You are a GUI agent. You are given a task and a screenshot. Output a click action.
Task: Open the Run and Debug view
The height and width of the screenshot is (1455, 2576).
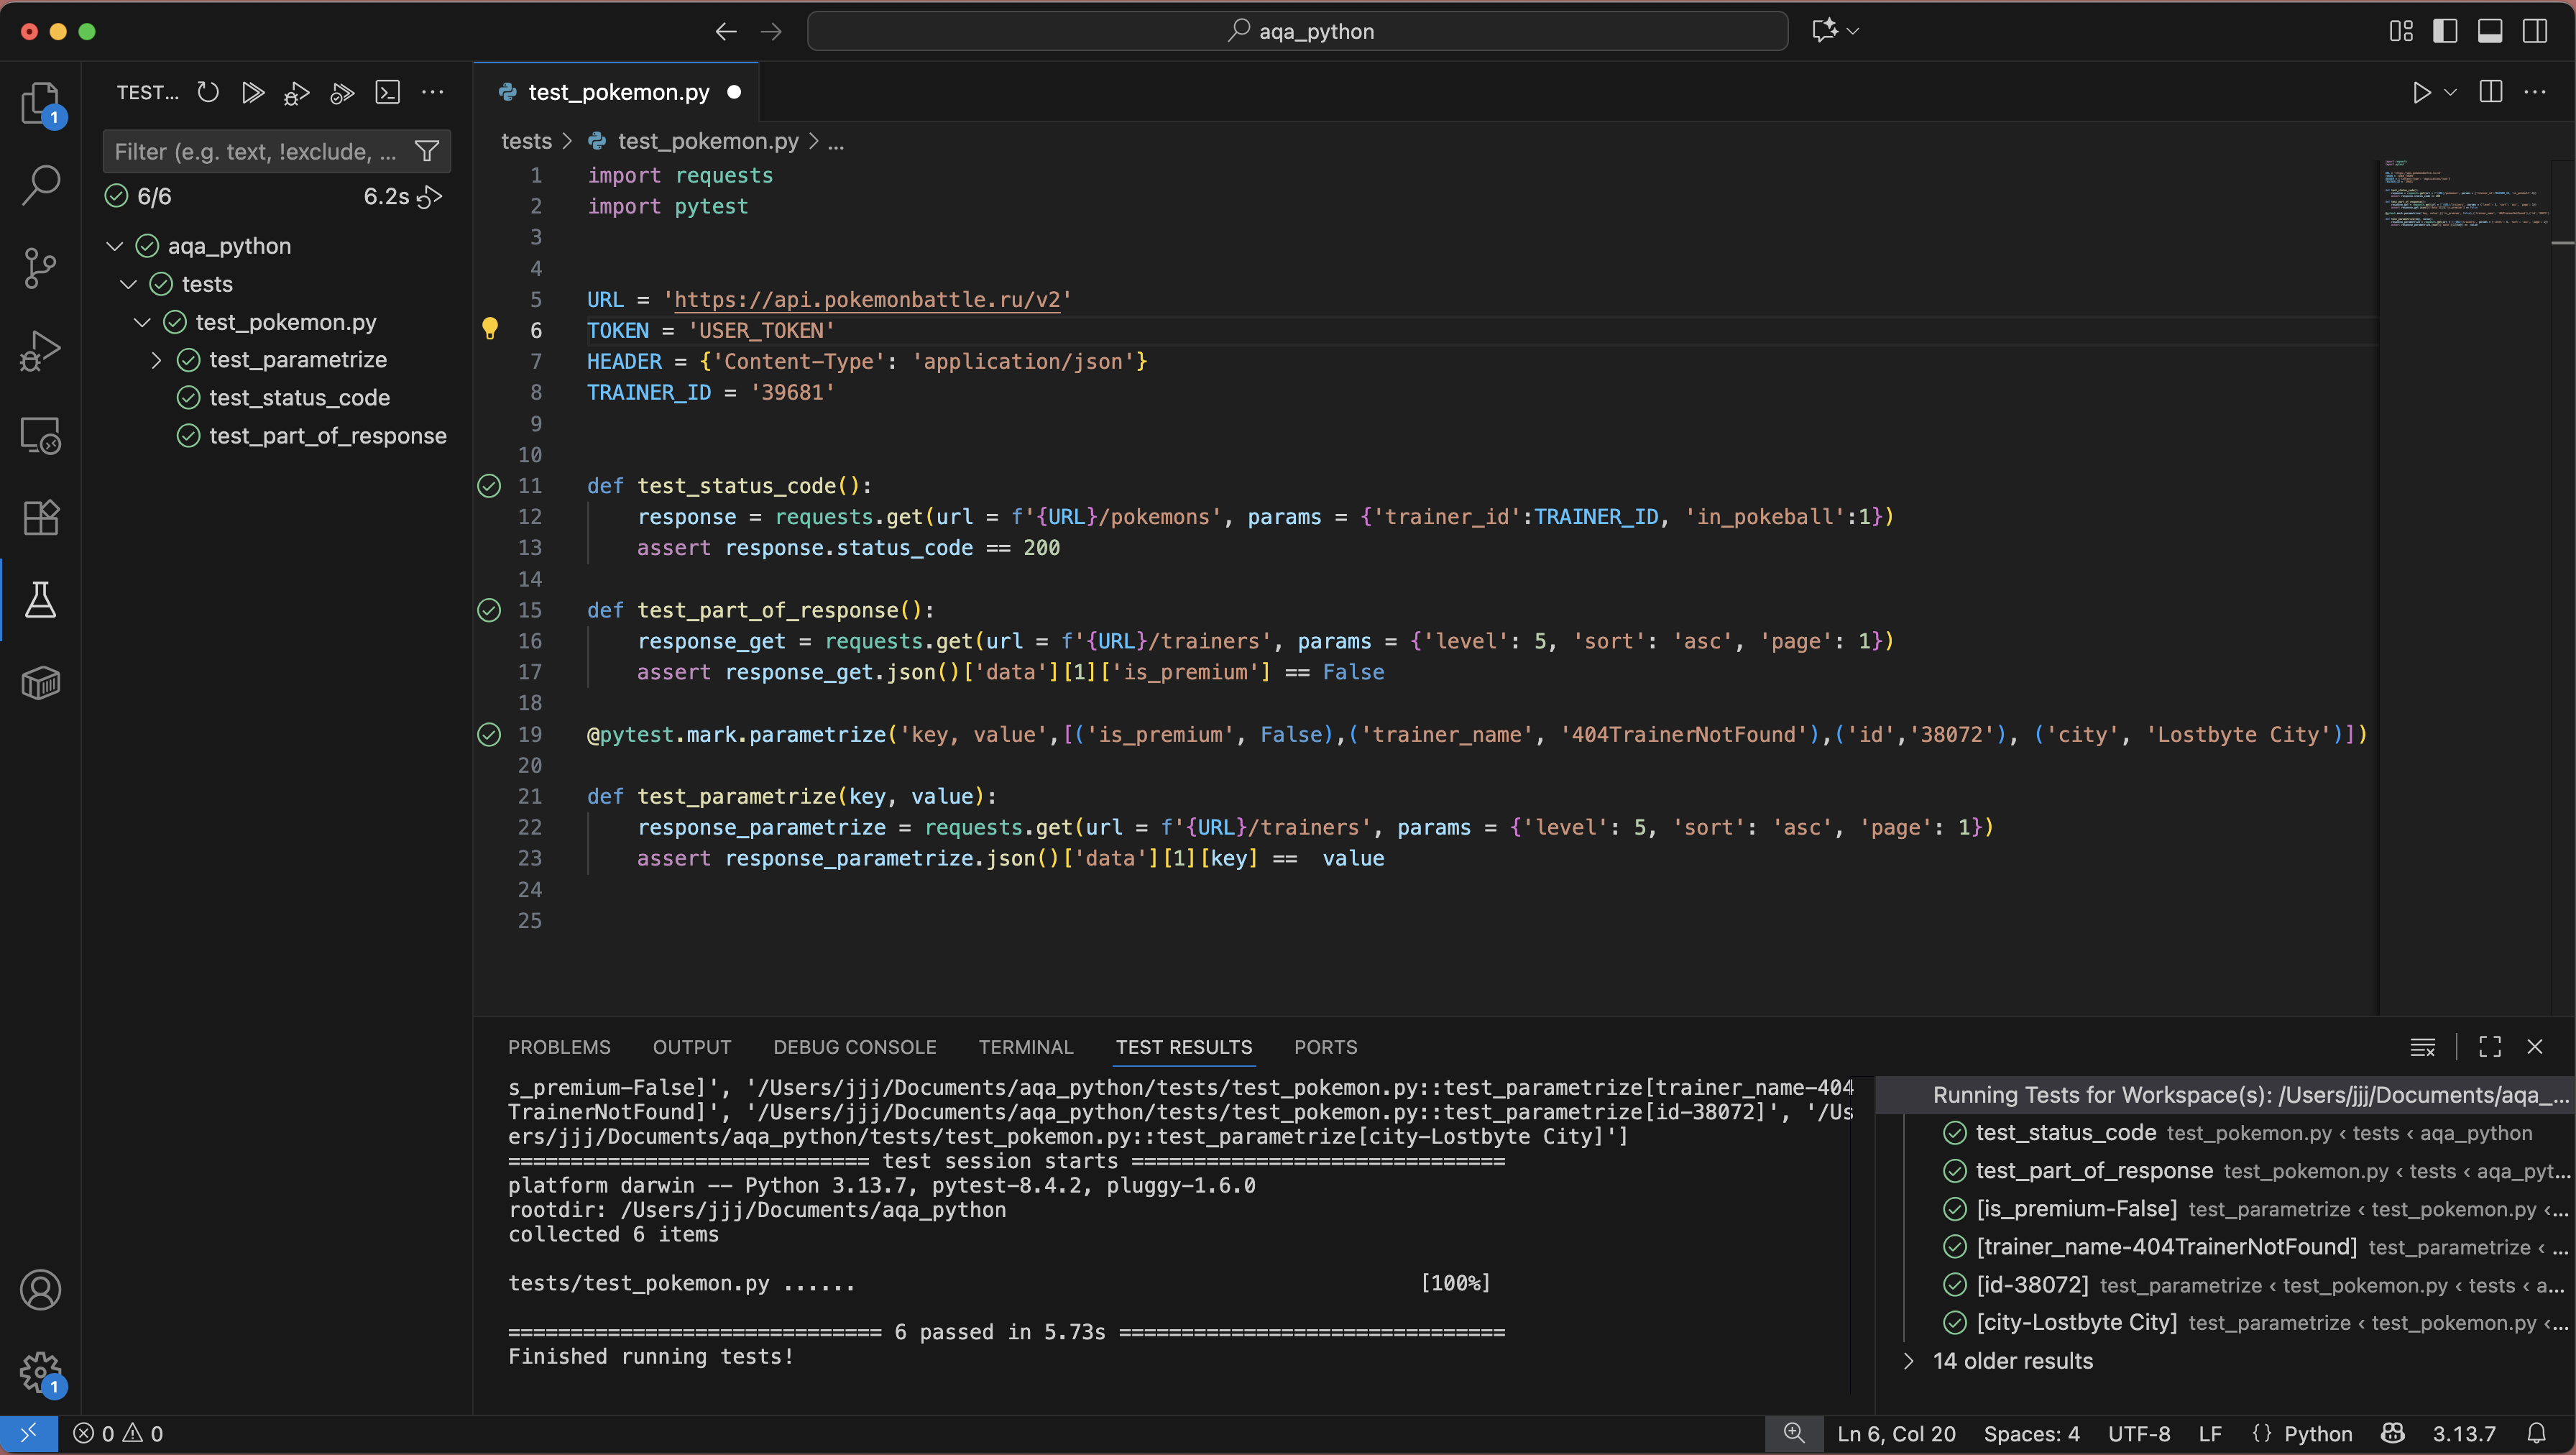click(40, 350)
